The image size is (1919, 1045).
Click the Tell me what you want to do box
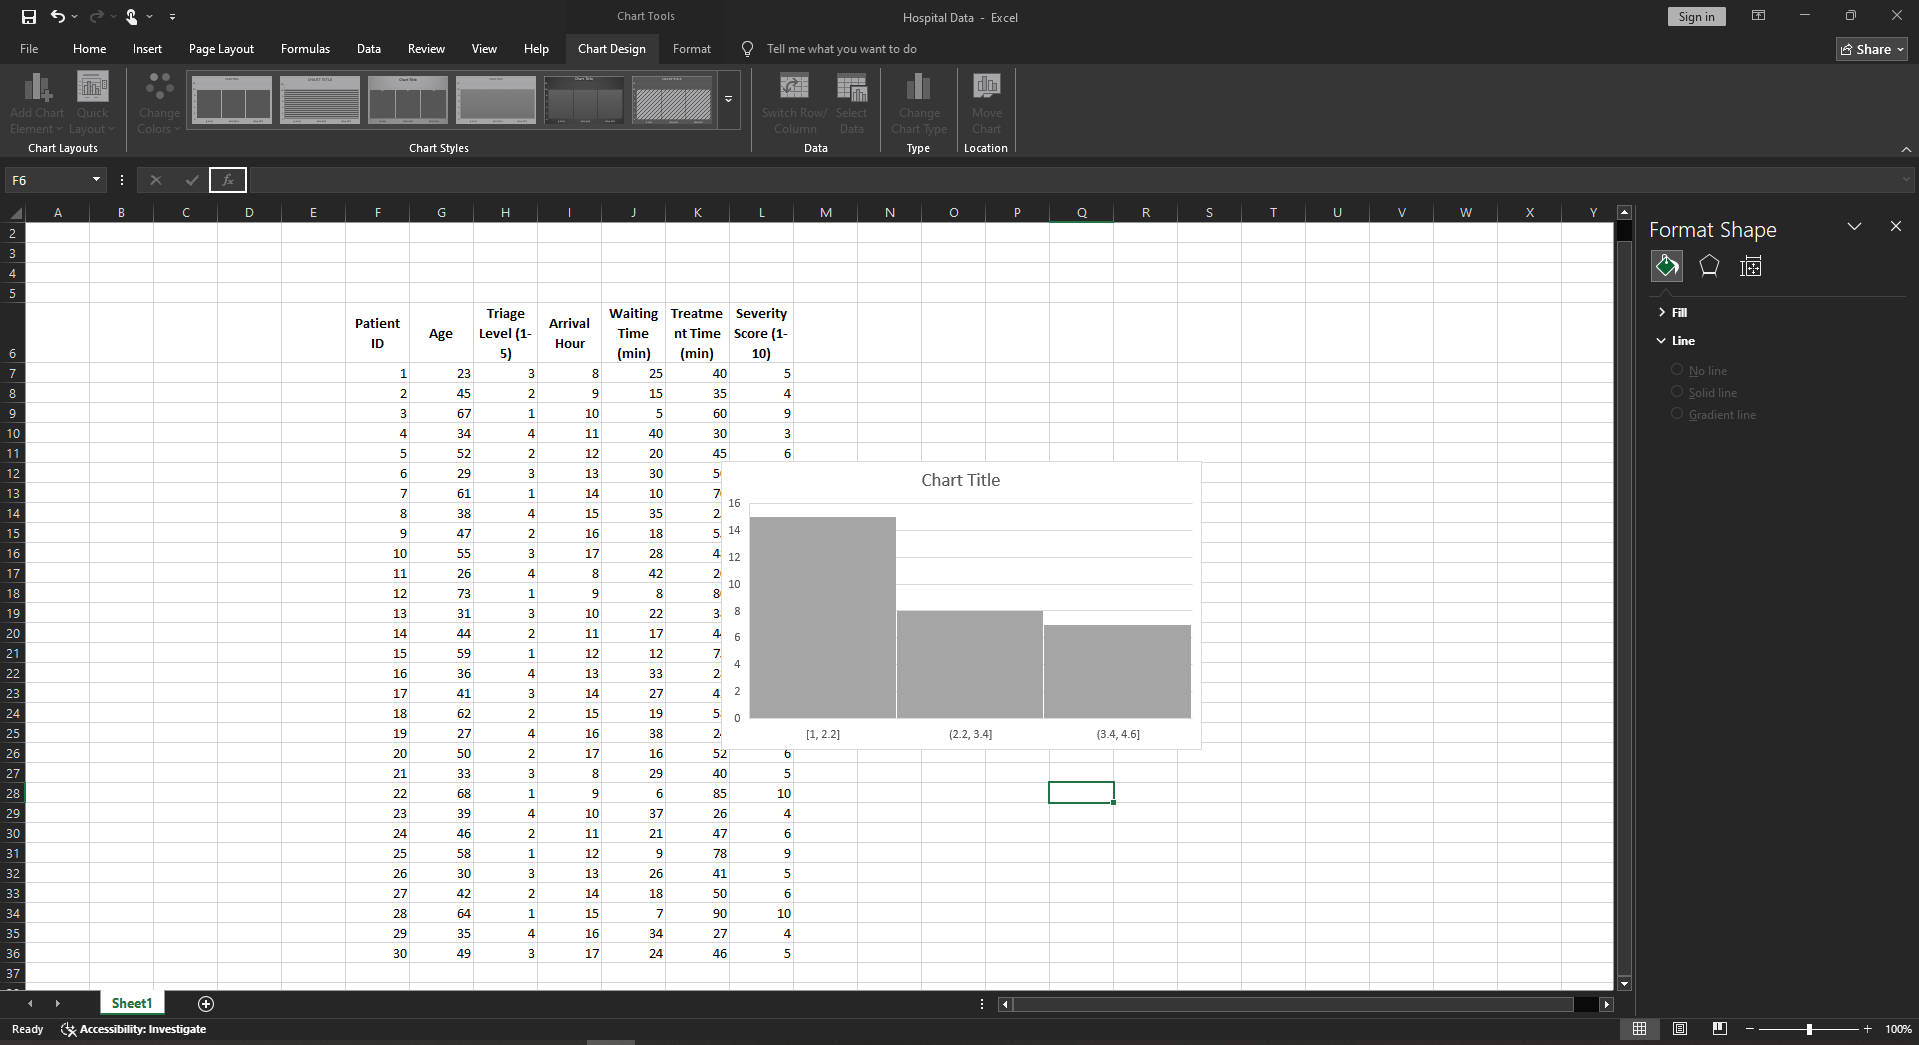pos(841,48)
